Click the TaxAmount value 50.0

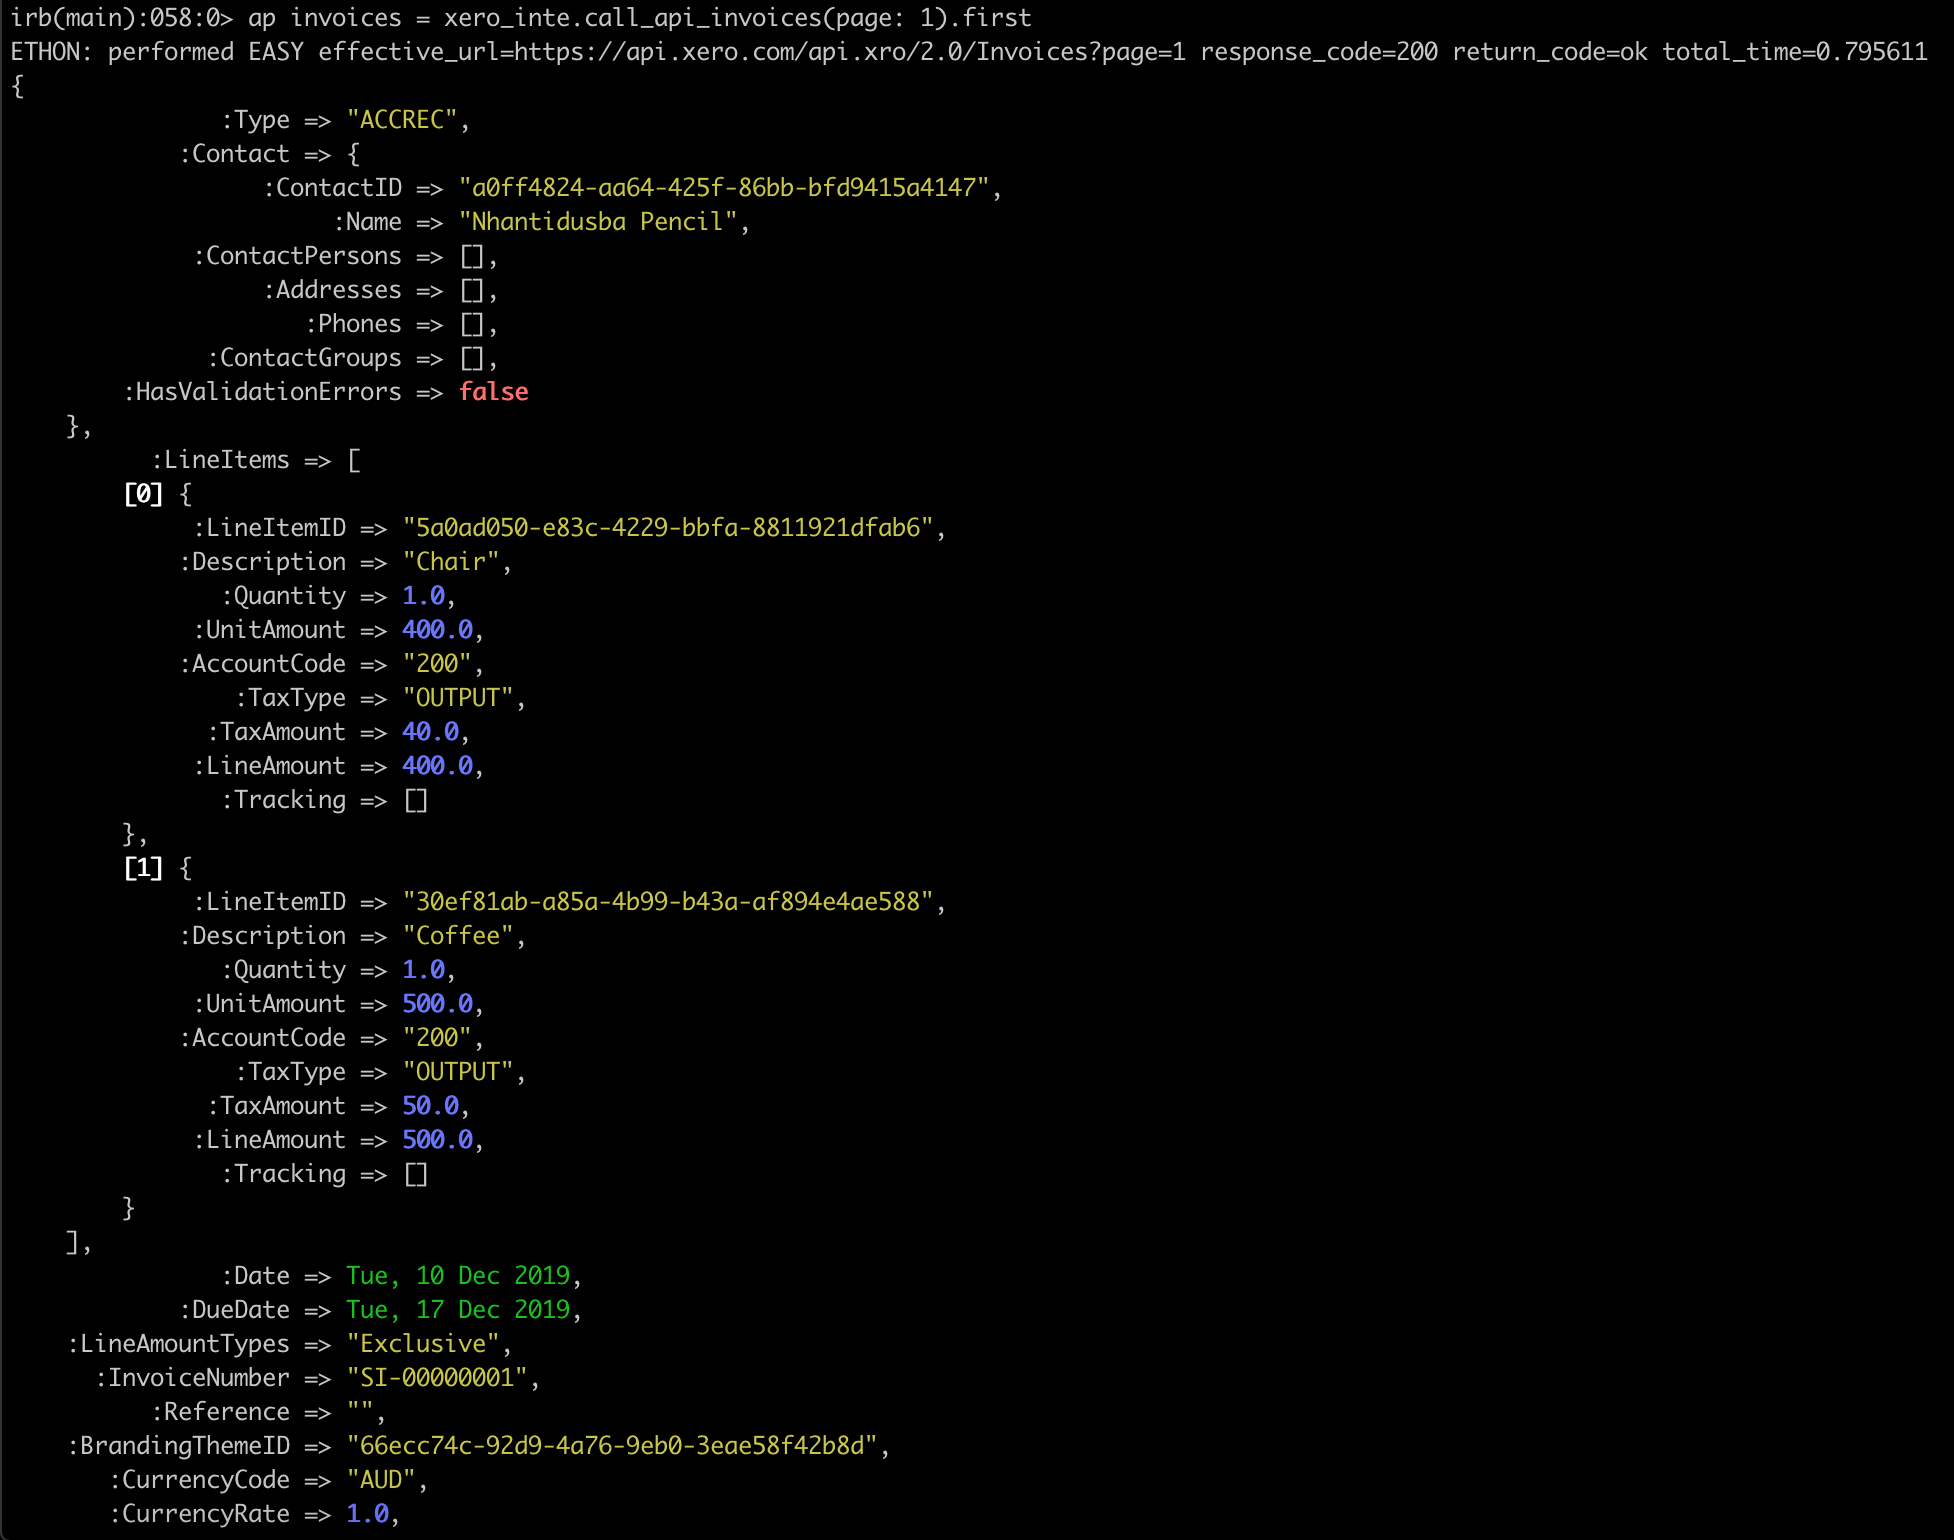coord(430,1105)
